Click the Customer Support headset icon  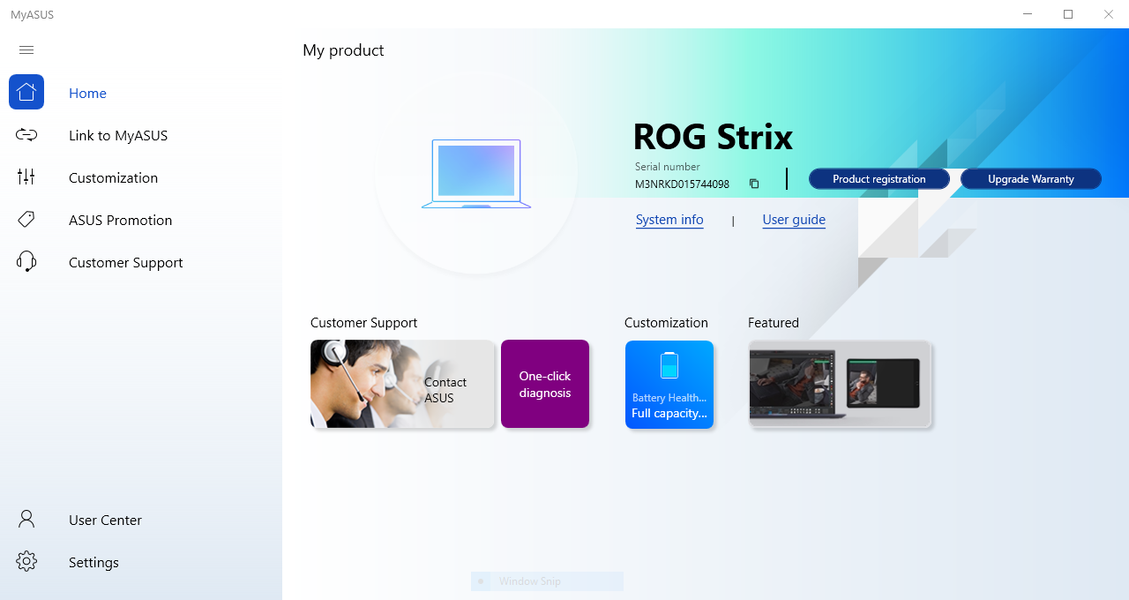click(26, 261)
